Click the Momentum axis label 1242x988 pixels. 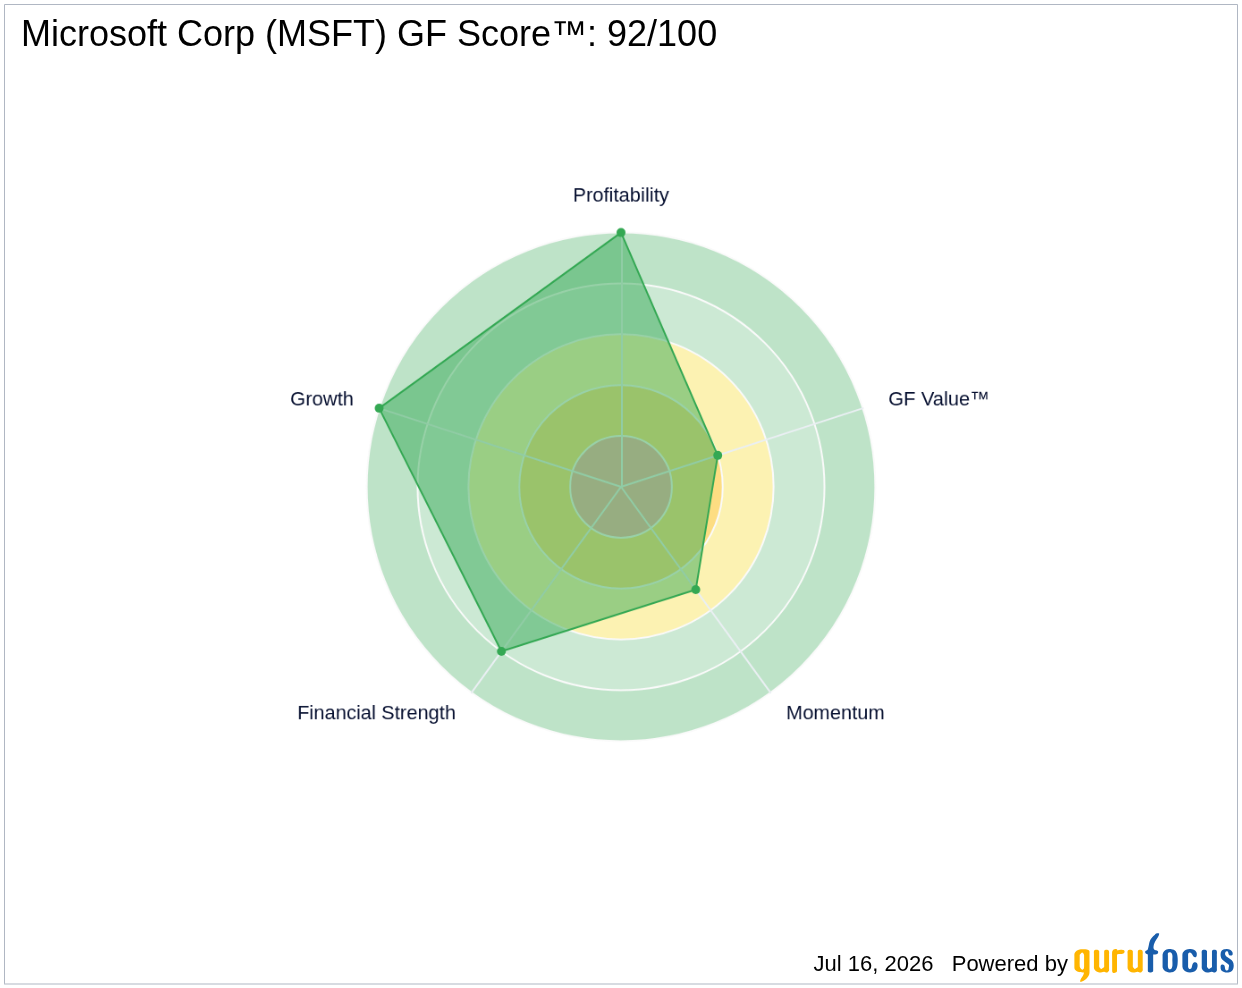pyautogui.click(x=835, y=713)
